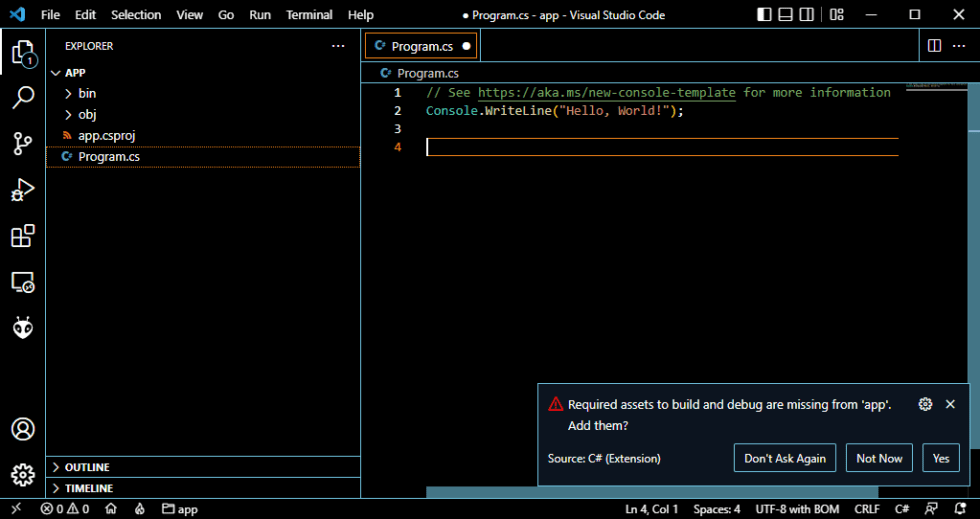Click the horizontal scrollbar in editor
980x519 pixels.
click(652, 492)
